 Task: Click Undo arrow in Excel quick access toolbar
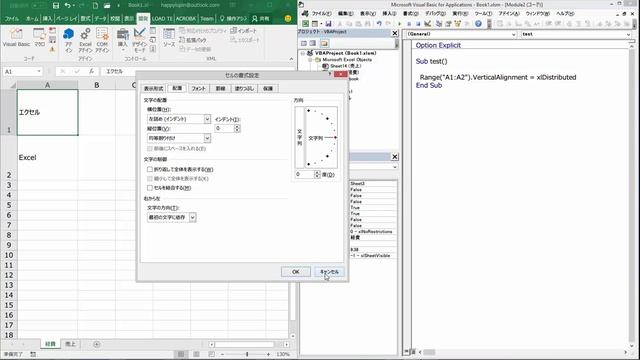pyautogui.click(x=67, y=6)
